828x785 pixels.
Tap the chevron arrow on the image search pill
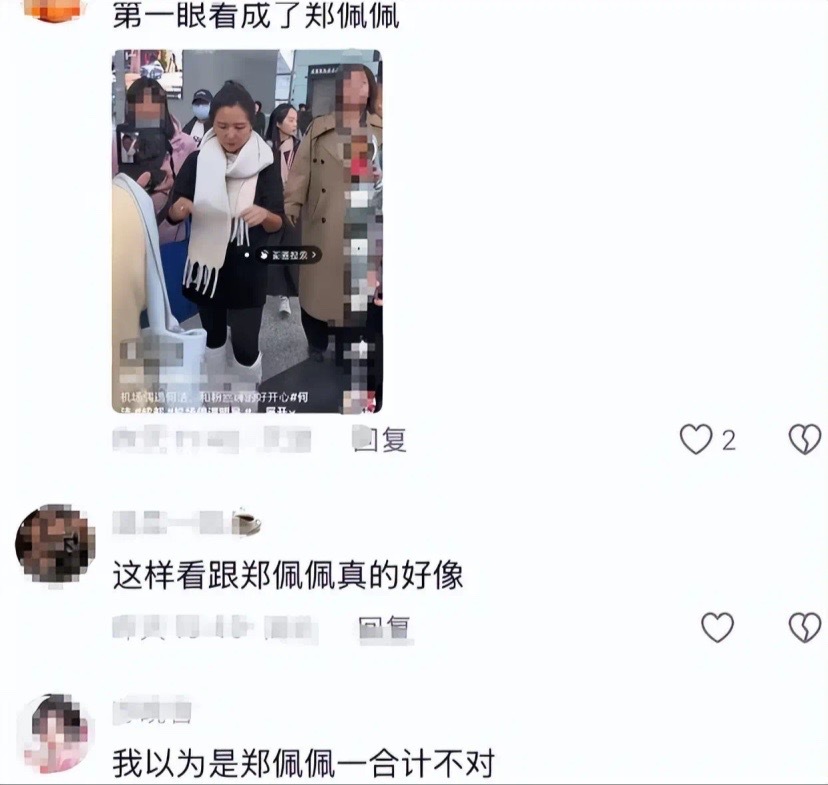point(314,255)
